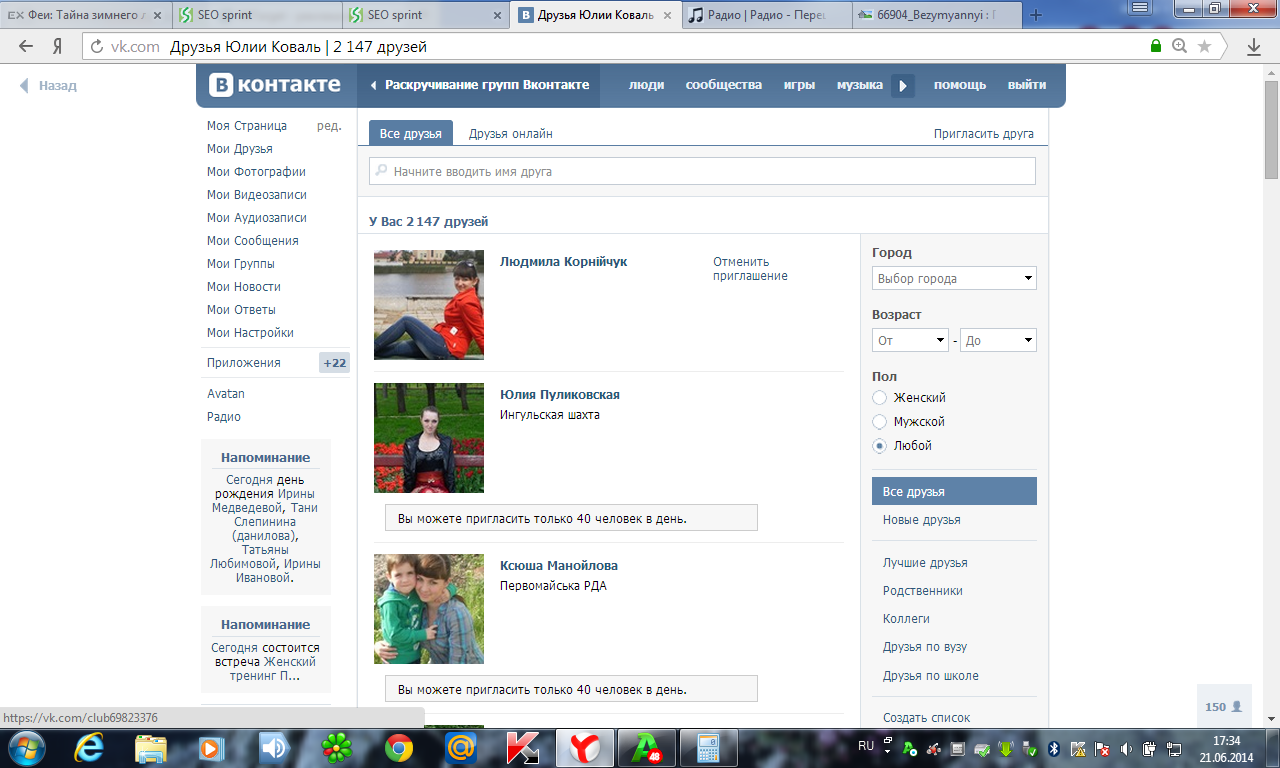This screenshot has width=1280, height=768.
Task: Switch to Yandex Browser taskbar icon
Action: point(585,747)
